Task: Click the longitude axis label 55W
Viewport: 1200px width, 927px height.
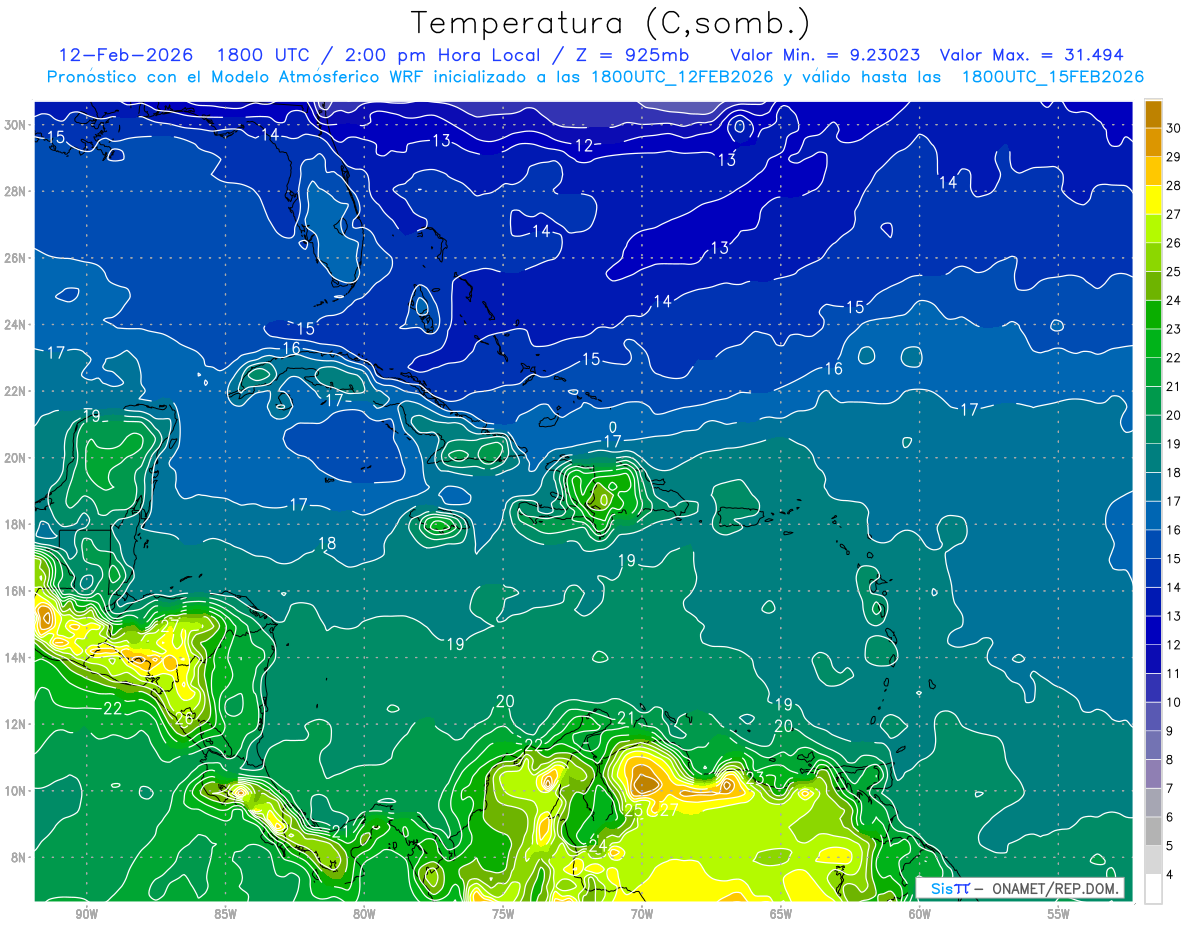Action: [x=1059, y=914]
